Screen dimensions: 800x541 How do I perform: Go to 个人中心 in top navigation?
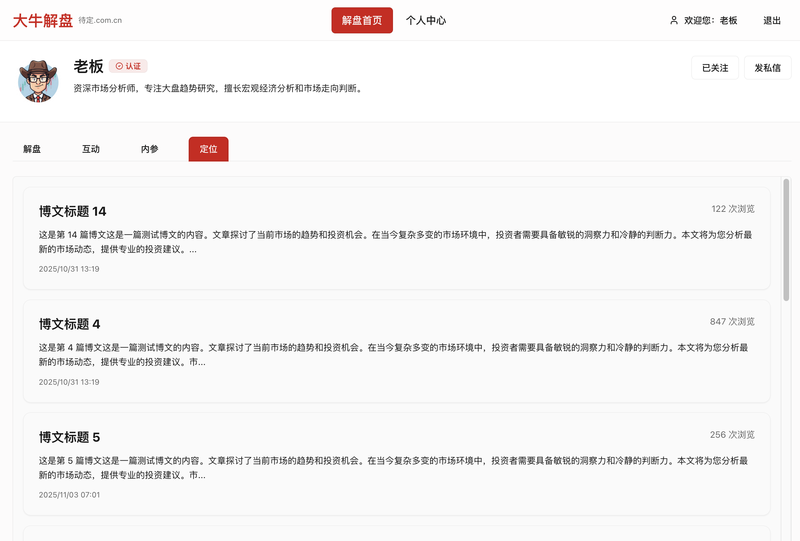coord(426,20)
